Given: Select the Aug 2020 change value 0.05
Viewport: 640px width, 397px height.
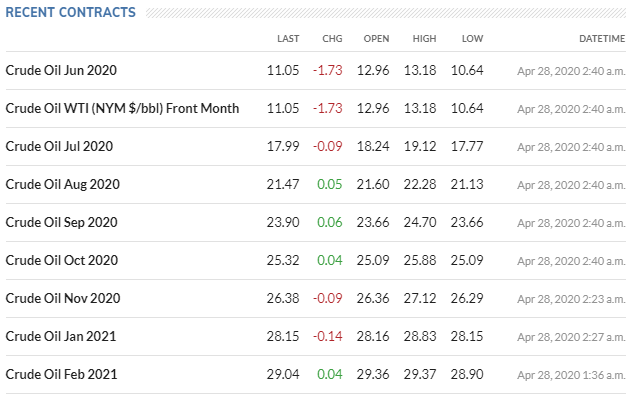Looking at the screenshot, I should click(x=330, y=184).
